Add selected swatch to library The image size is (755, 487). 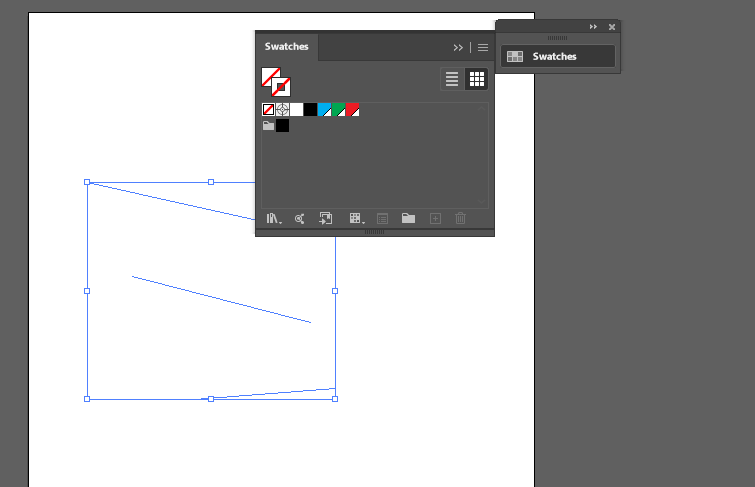click(325, 219)
